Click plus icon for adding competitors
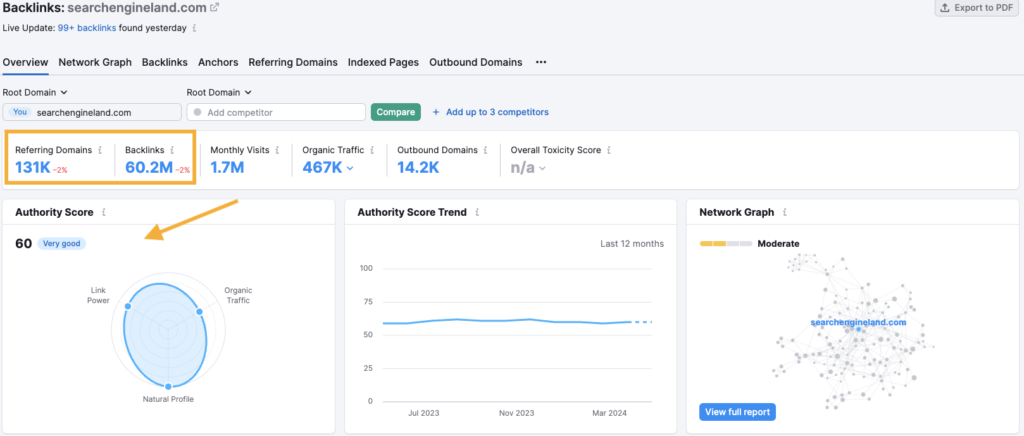Viewport: 1024px width, 436px height. coord(436,112)
